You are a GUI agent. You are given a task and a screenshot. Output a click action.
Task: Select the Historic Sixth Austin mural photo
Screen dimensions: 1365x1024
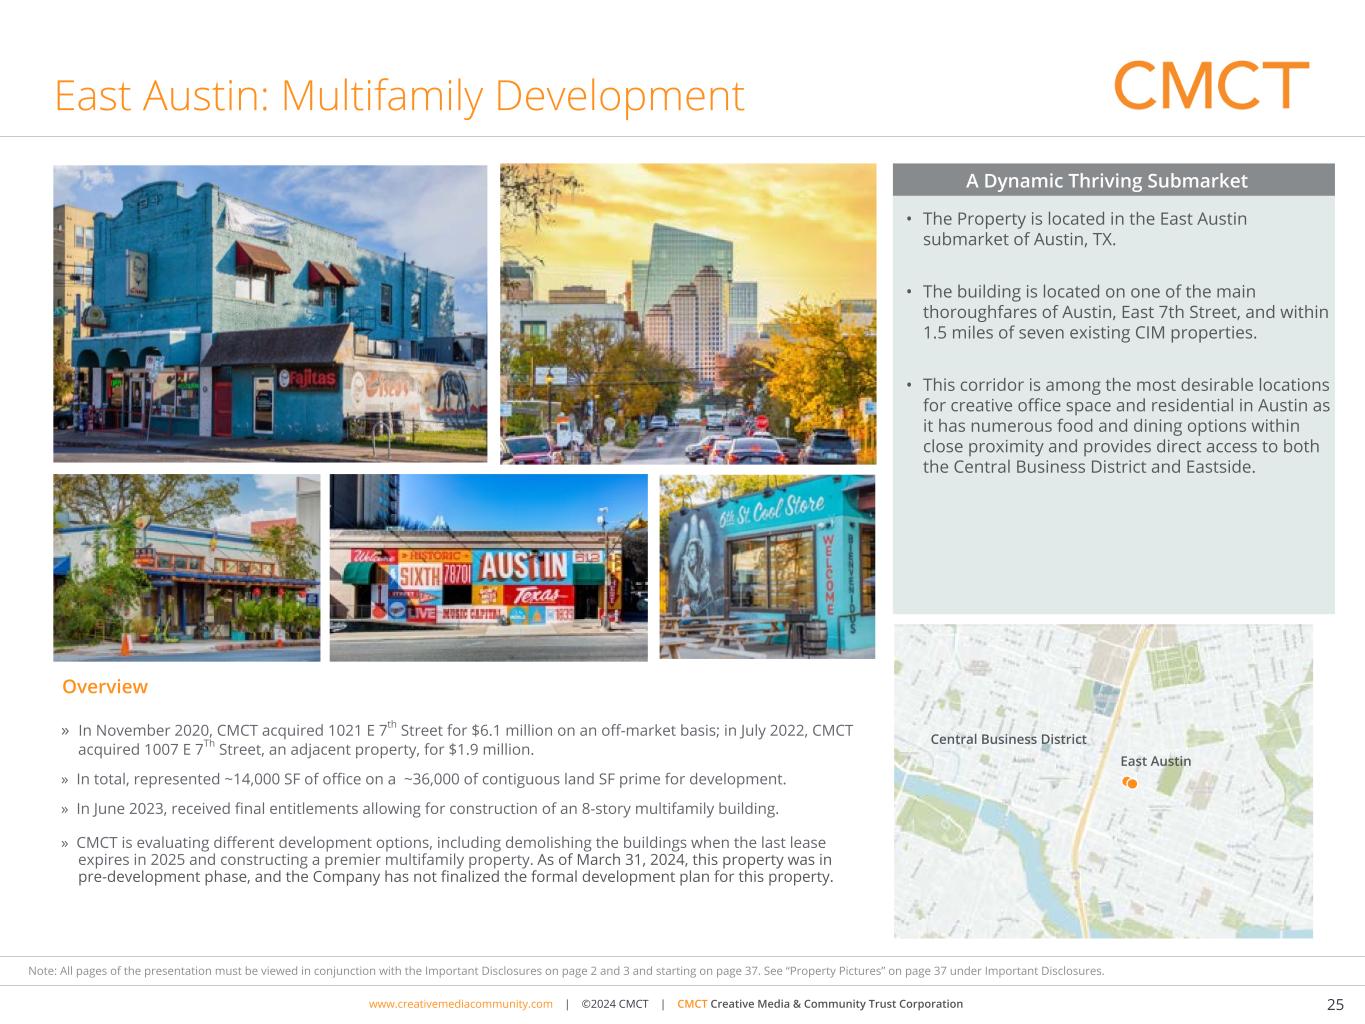[488, 567]
